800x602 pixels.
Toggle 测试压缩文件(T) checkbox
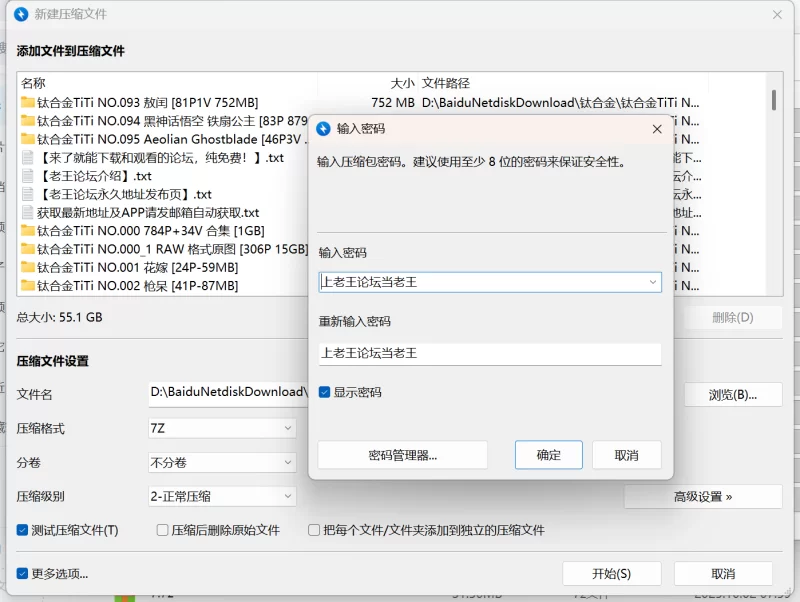pyautogui.click(x=22, y=530)
